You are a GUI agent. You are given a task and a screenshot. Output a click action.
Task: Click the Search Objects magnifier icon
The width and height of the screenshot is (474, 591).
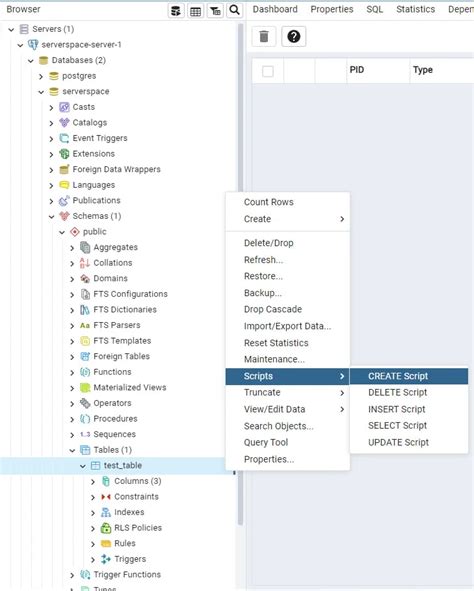pyautogui.click(x=234, y=11)
